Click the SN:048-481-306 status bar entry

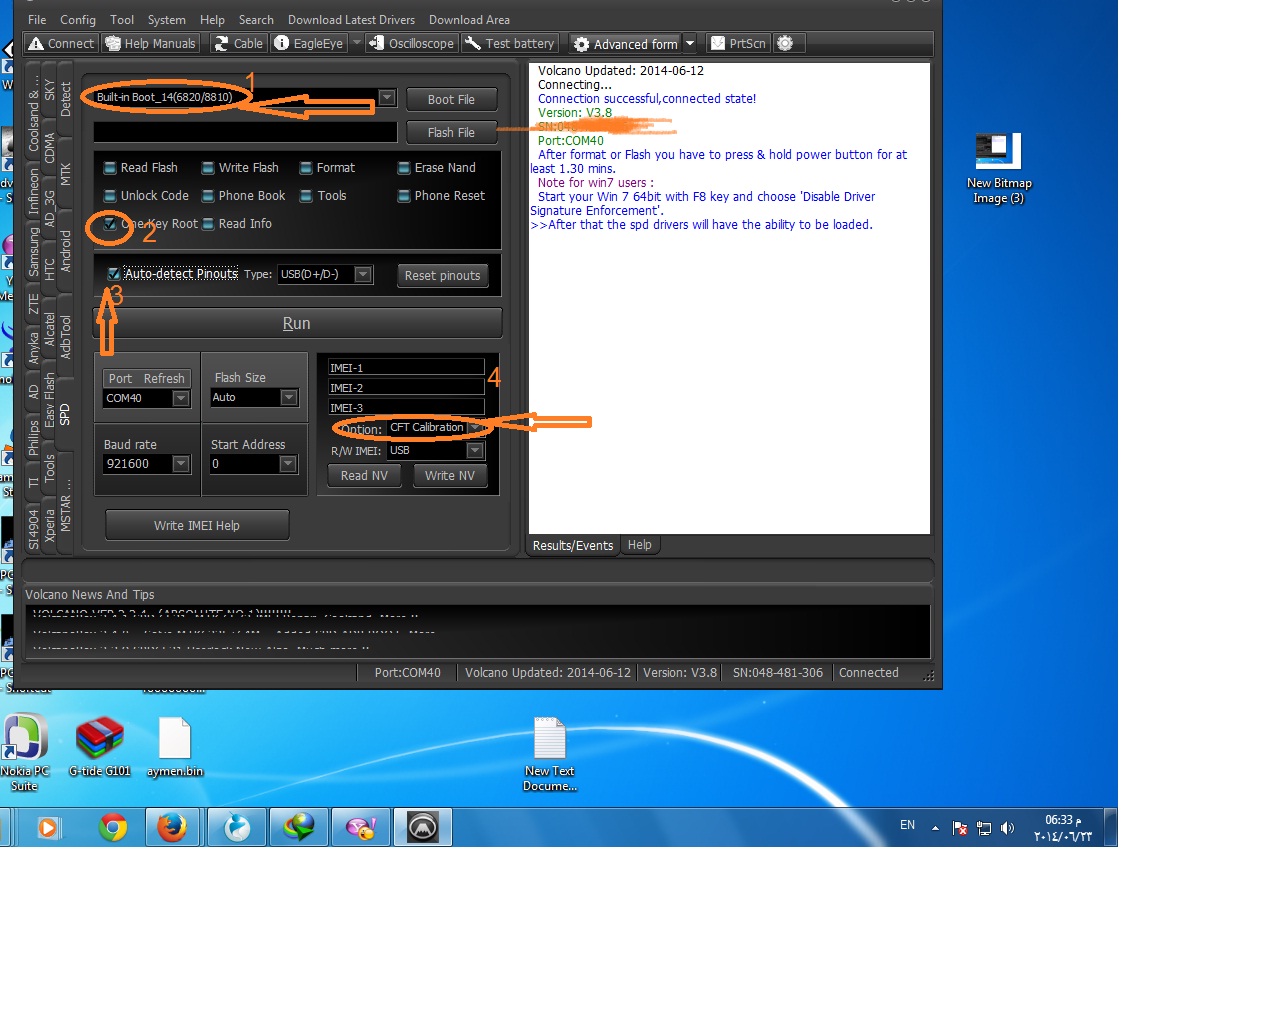click(x=778, y=673)
